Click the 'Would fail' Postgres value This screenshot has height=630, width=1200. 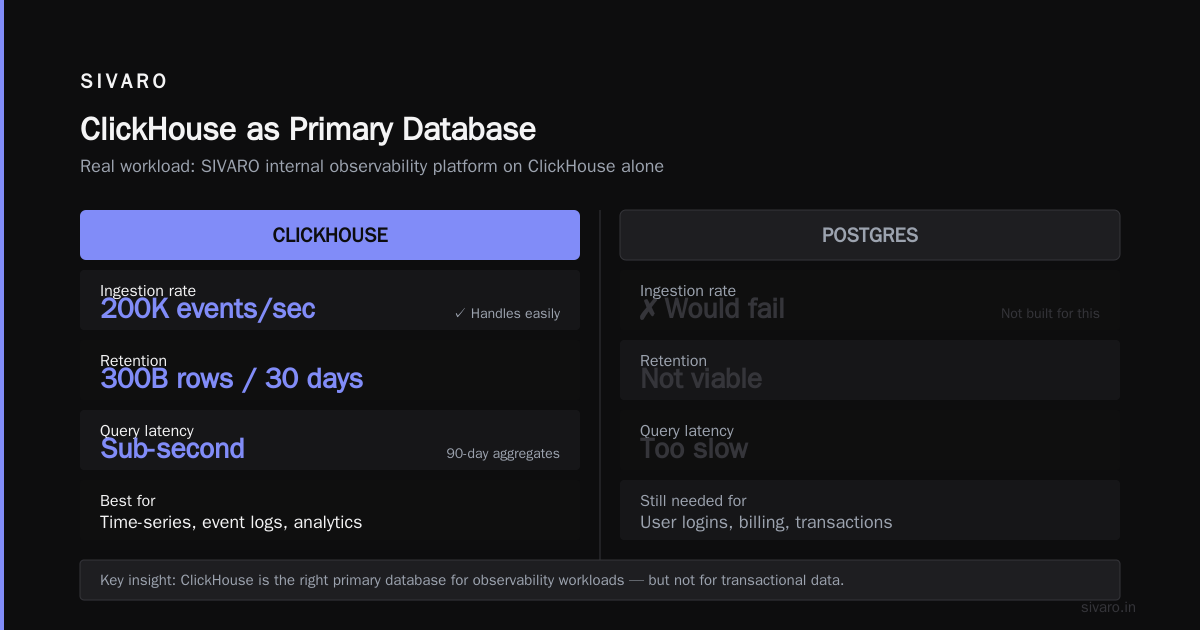(712, 309)
